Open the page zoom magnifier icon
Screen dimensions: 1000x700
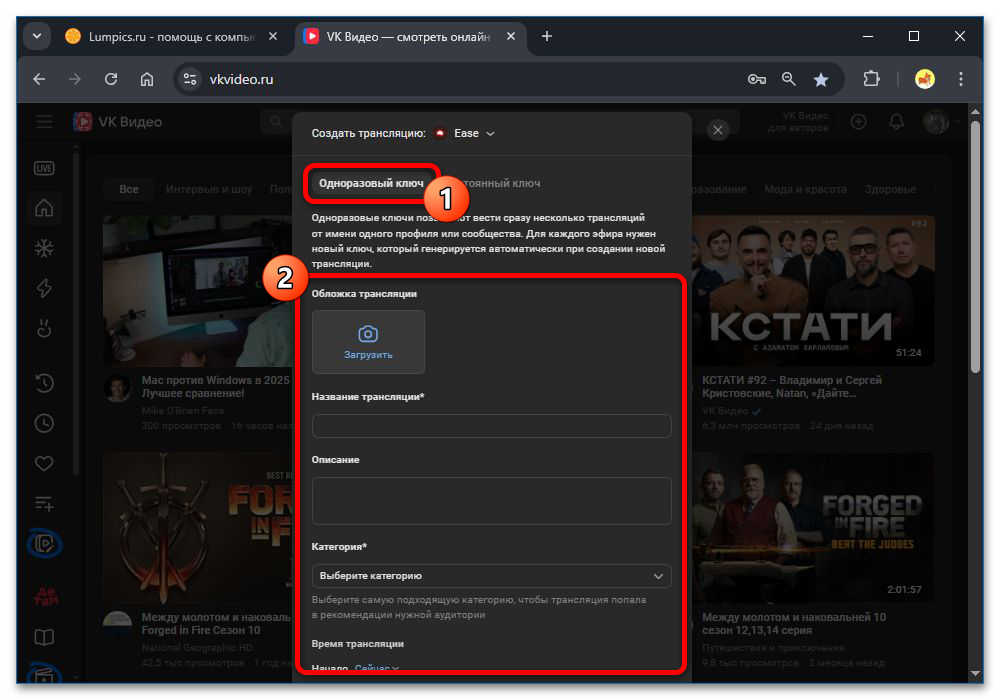pos(789,79)
